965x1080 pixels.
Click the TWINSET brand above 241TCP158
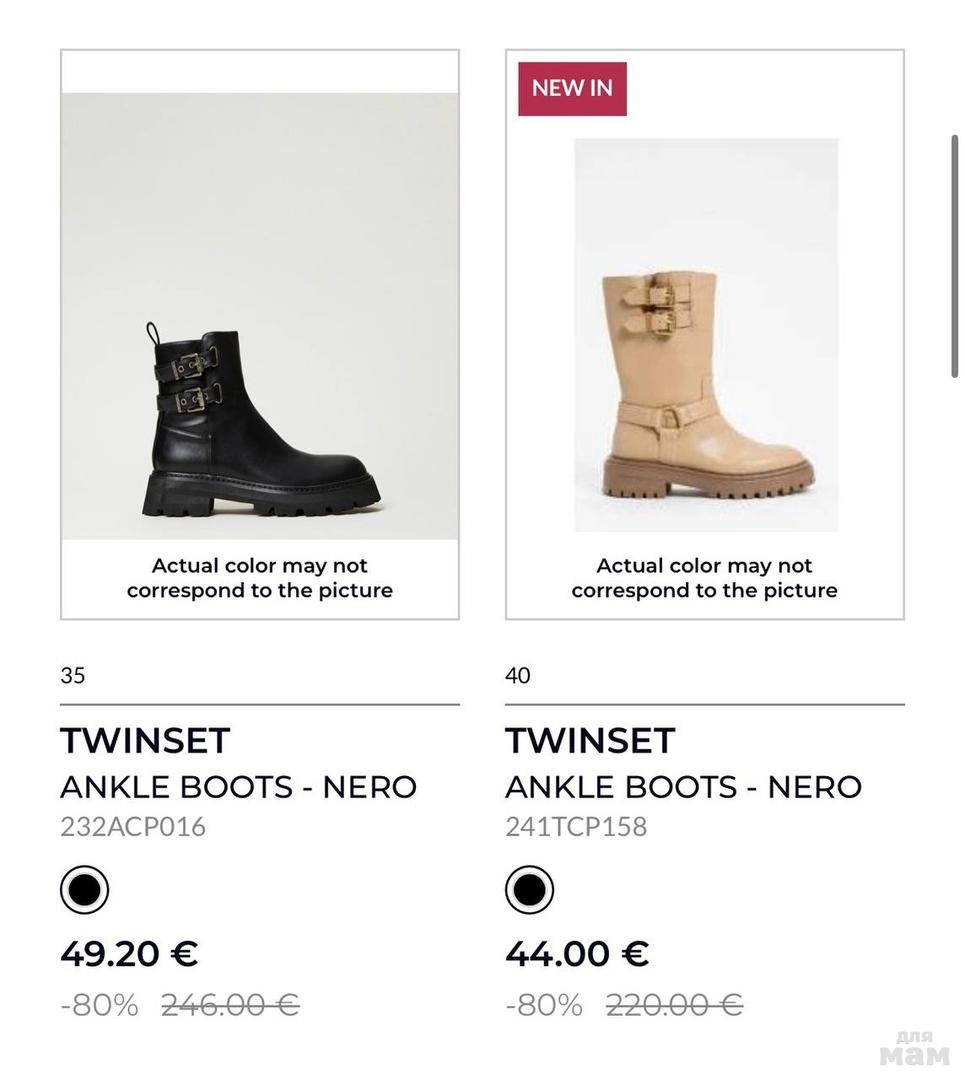tap(590, 741)
